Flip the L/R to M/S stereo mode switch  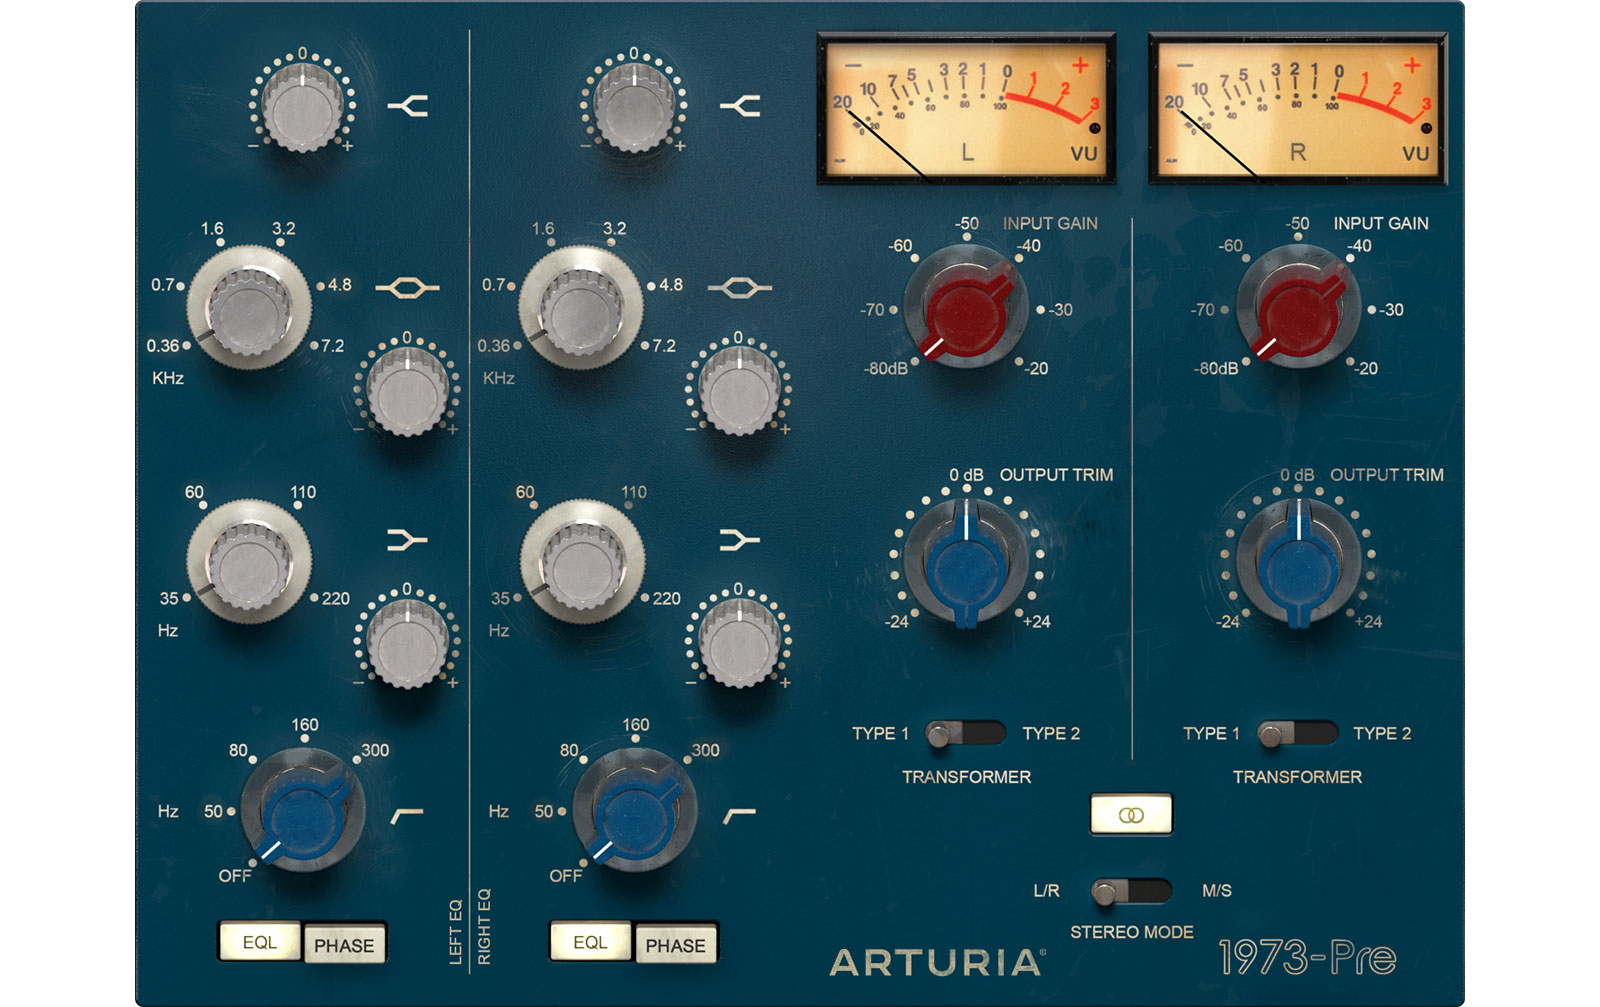[x=1131, y=891]
